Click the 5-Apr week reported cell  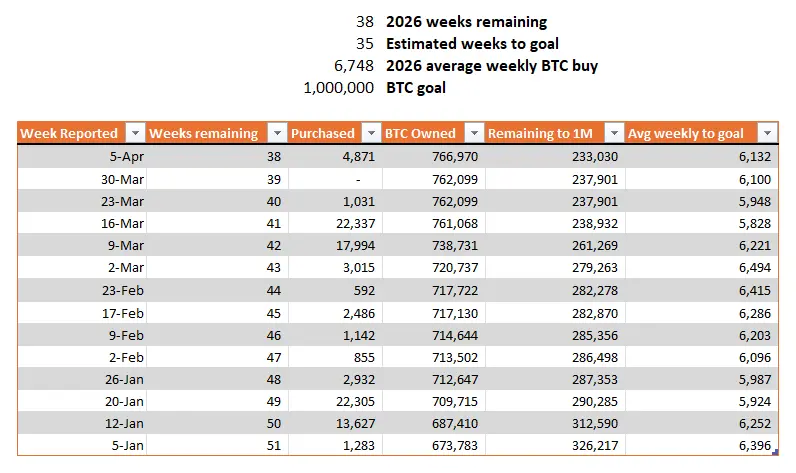tap(123, 157)
